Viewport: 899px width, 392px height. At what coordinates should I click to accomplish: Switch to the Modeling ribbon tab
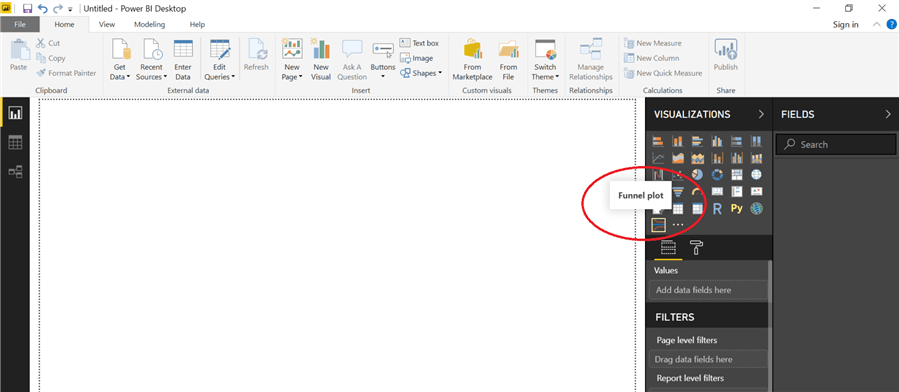click(x=150, y=24)
